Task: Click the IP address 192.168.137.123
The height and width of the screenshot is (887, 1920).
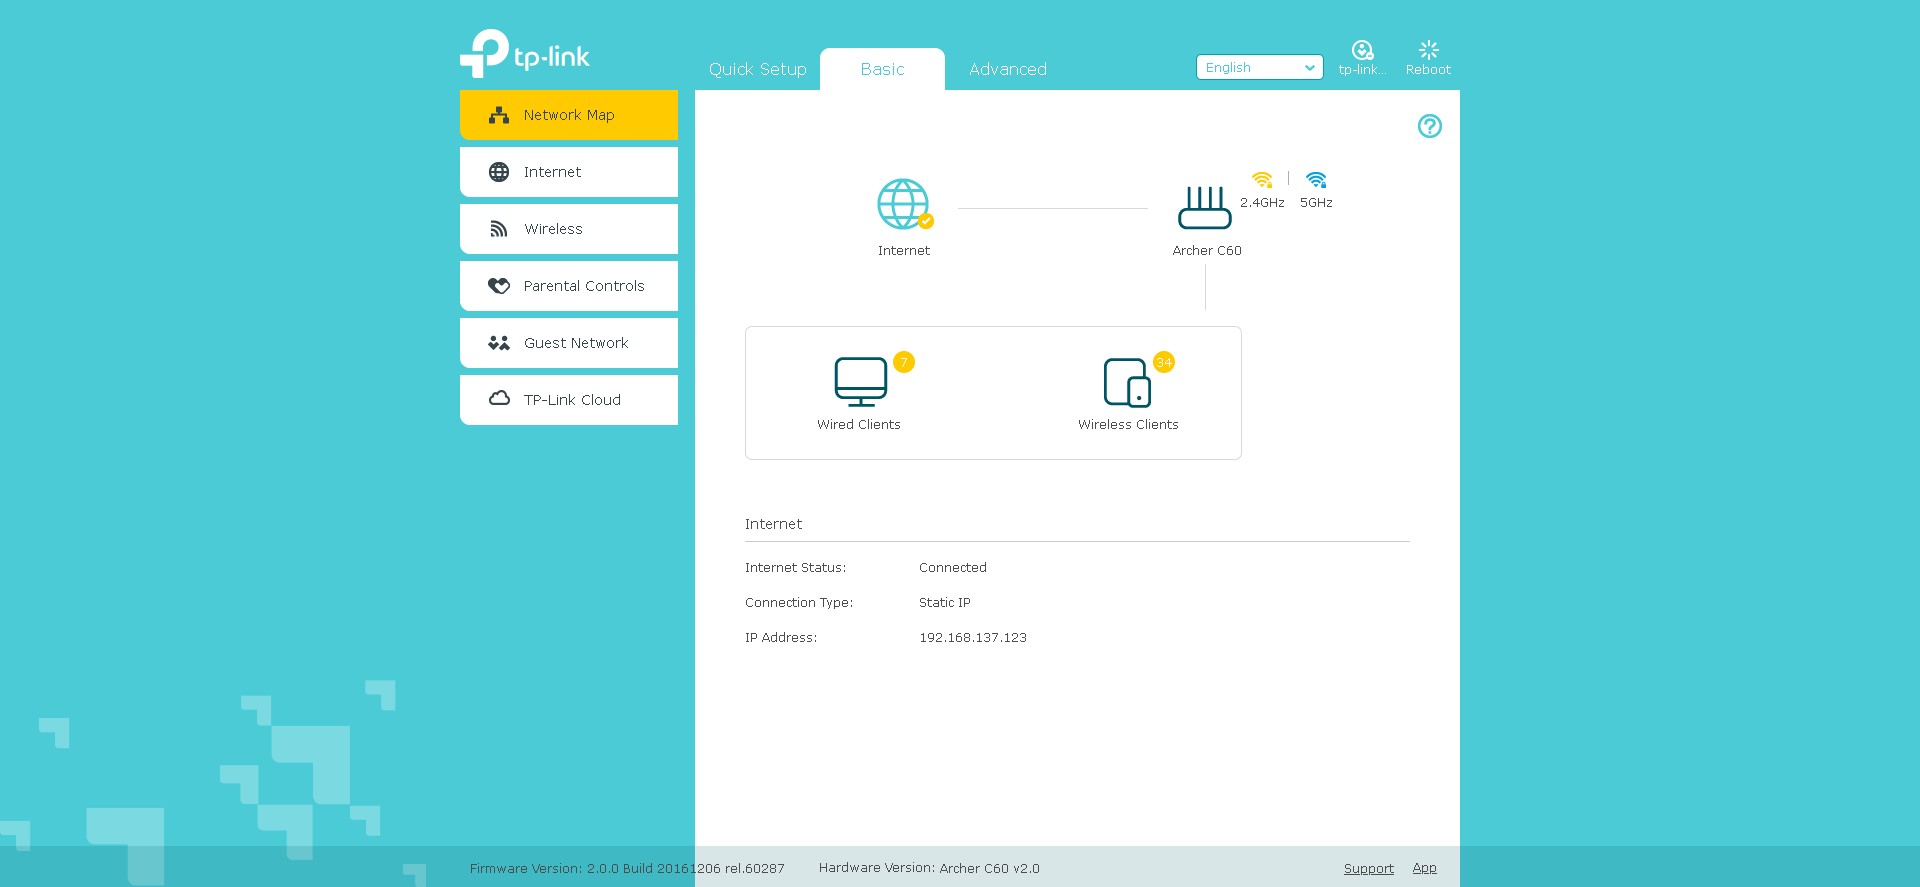Action: tap(973, 637)
